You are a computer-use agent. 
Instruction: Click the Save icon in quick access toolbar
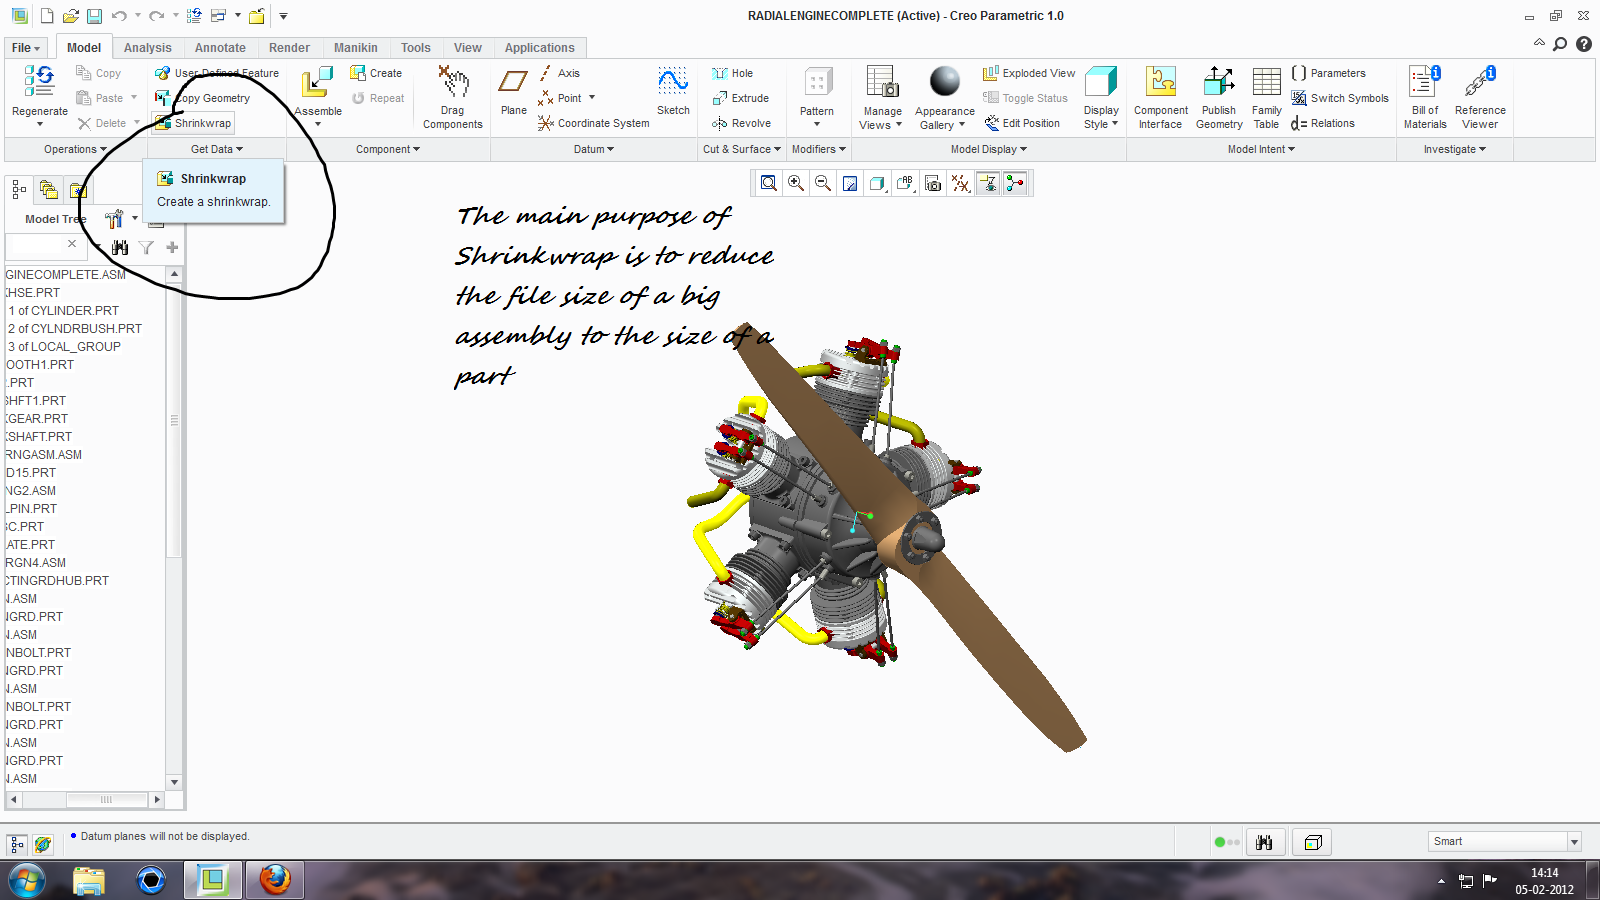(x=94, y=16)
